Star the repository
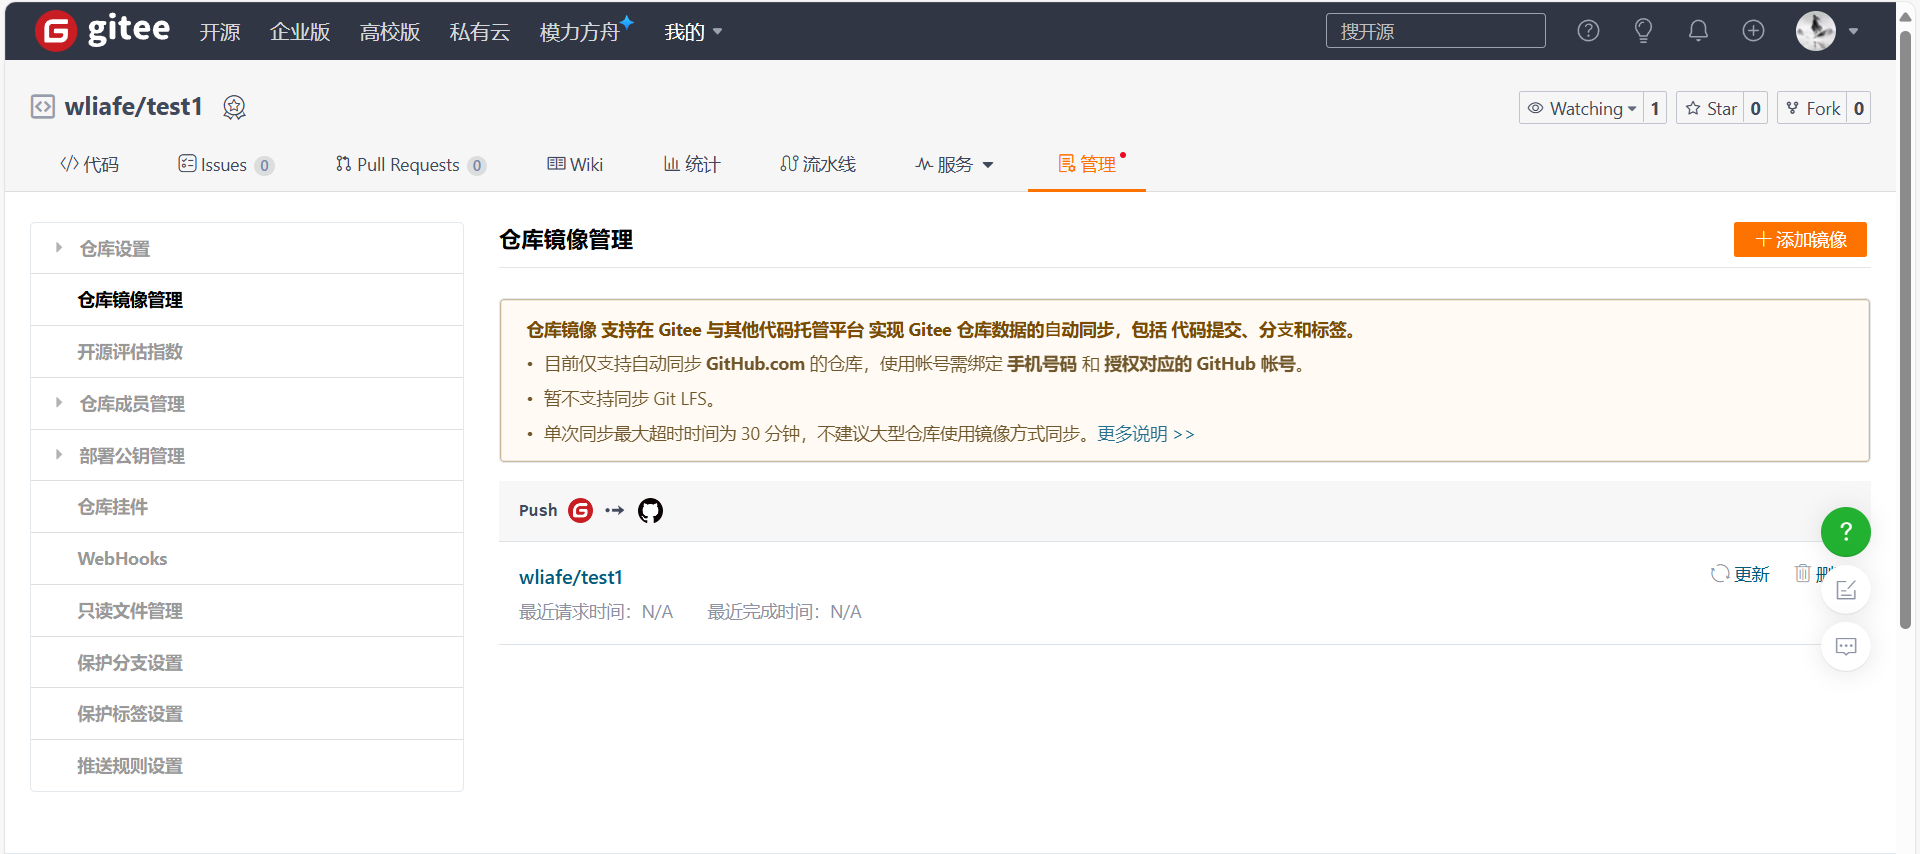This screenshot has height=854, width=1920. [1711, 108]
